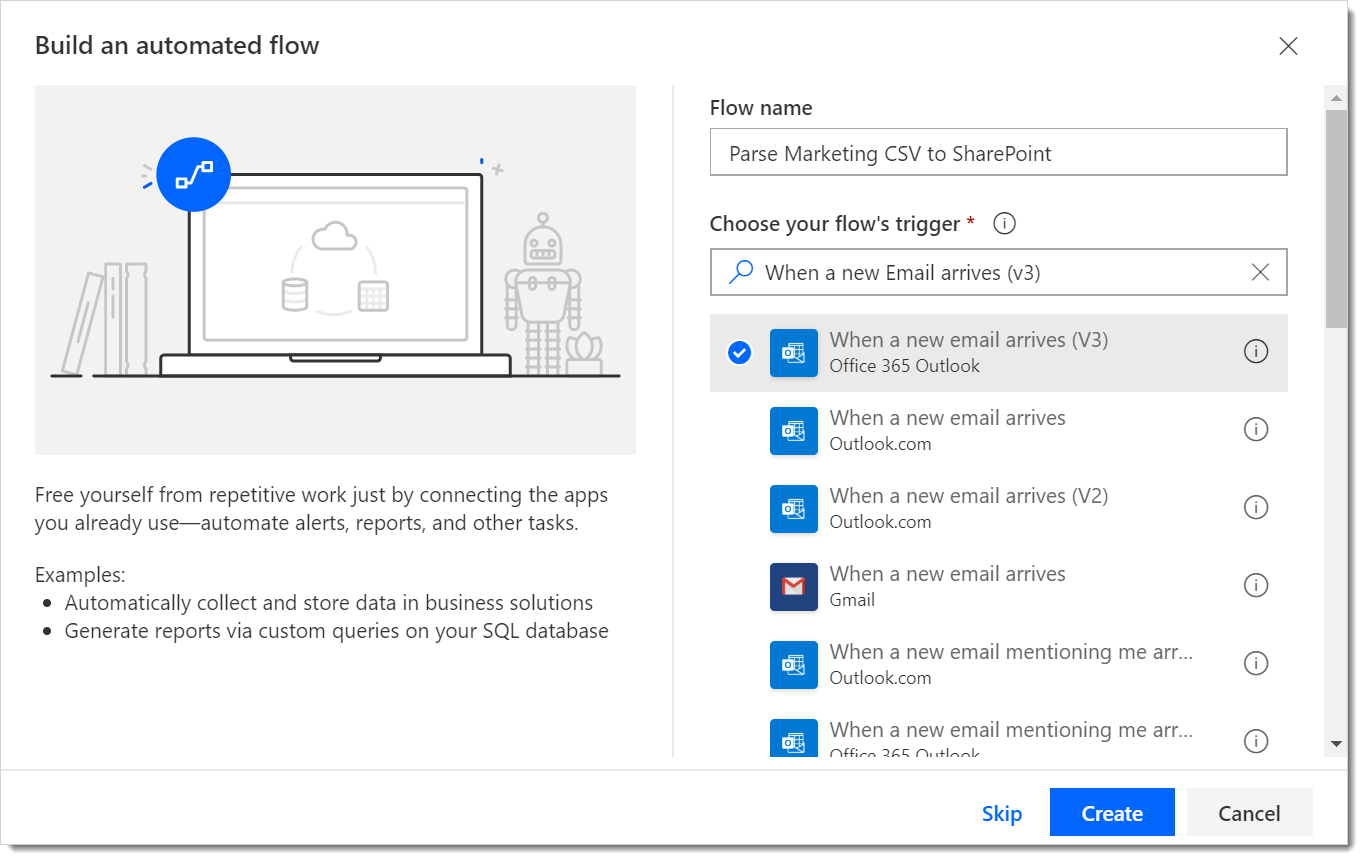Show info for When a new email arrives (V3)
This screenshot has height=860, width=1363.
coord(1255,351)
